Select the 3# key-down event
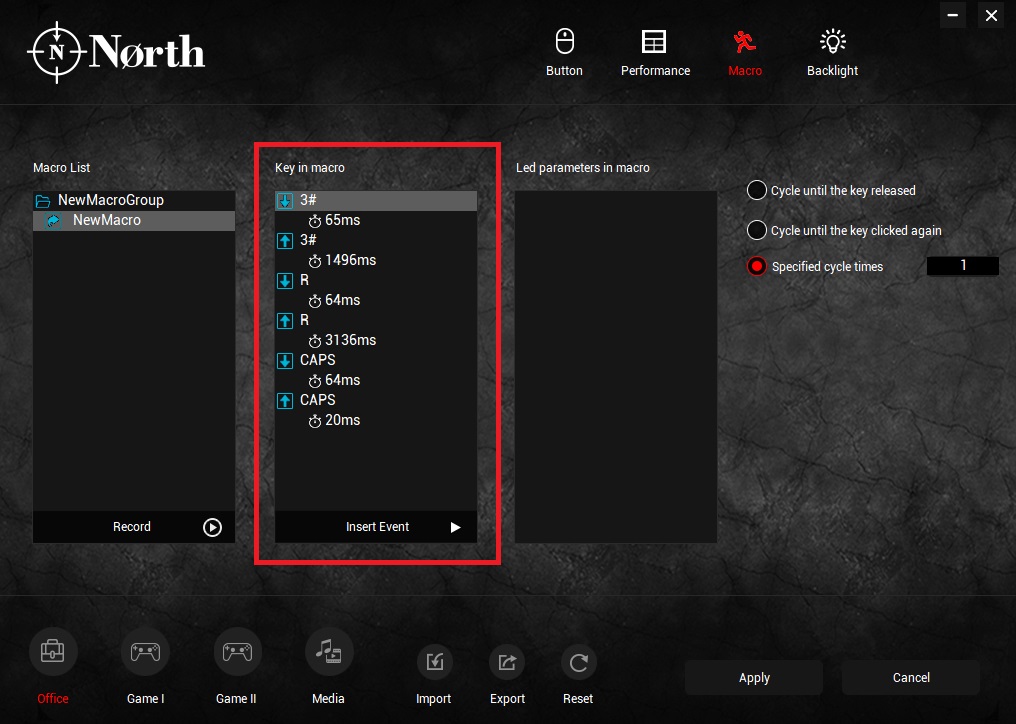Image resolution: width=1016 pixels, height=724 pixels. click(376, 200)
